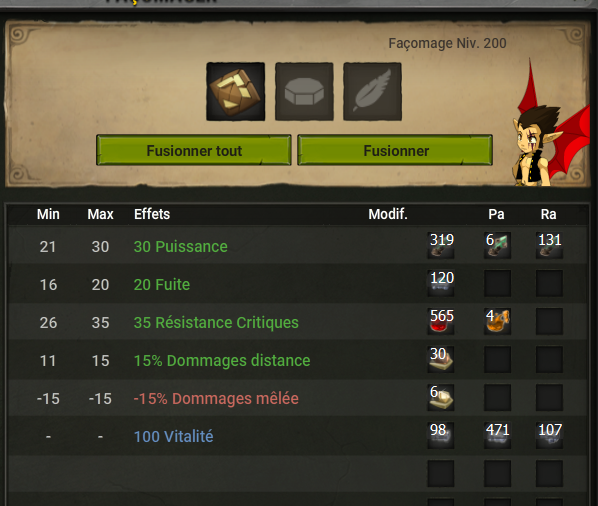This screenshot has width=598, height=506.
Task: Click the Fusionner tout button
Action: click(194, 150)
